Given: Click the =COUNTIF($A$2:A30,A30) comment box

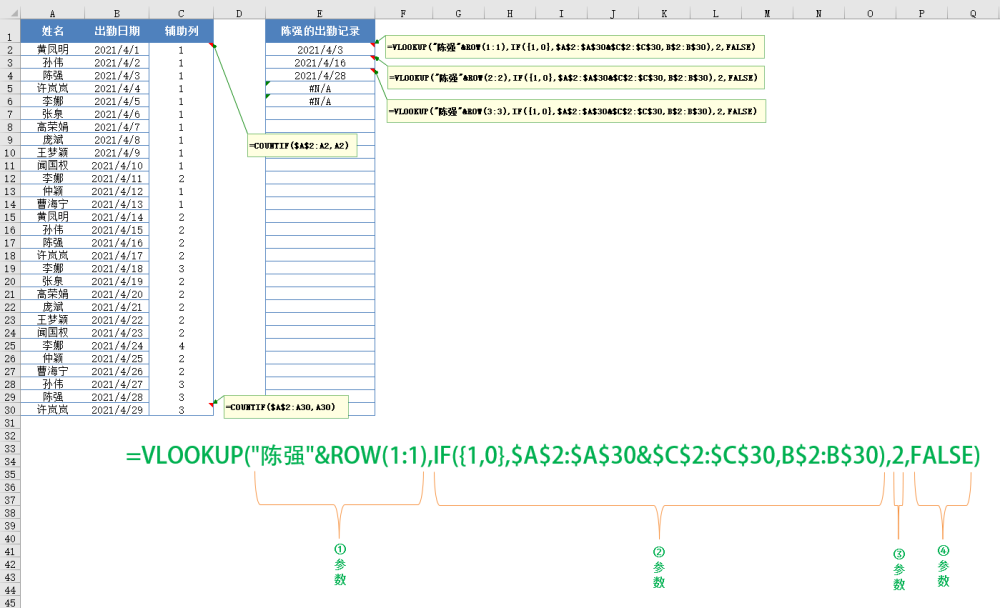Looking at the screenshot, I should [x=286, y=407].
